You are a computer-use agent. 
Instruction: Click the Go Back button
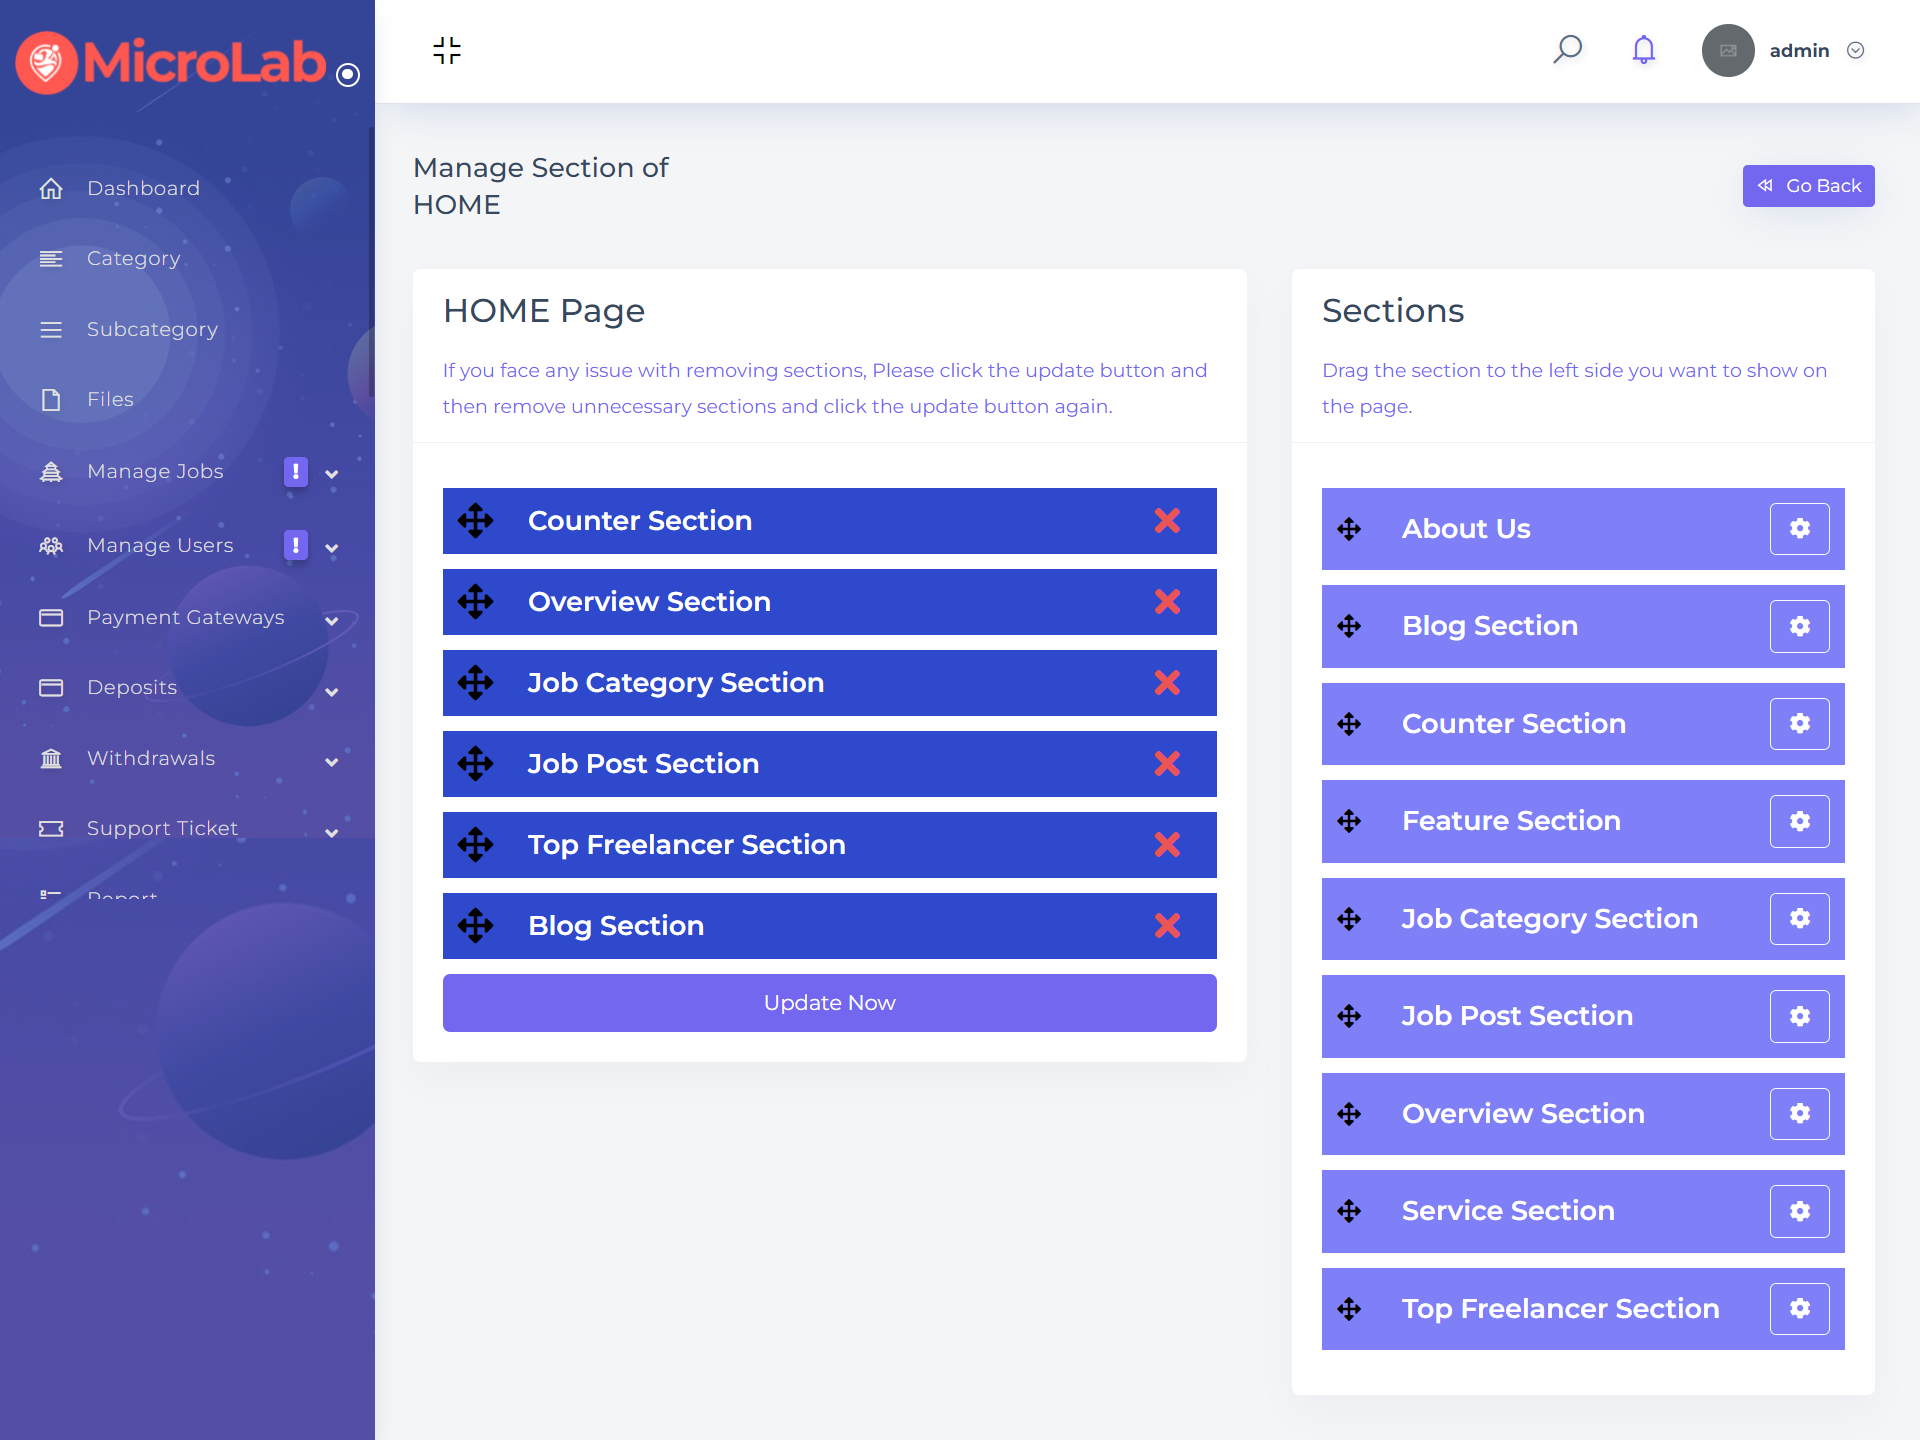[1808, 186]
